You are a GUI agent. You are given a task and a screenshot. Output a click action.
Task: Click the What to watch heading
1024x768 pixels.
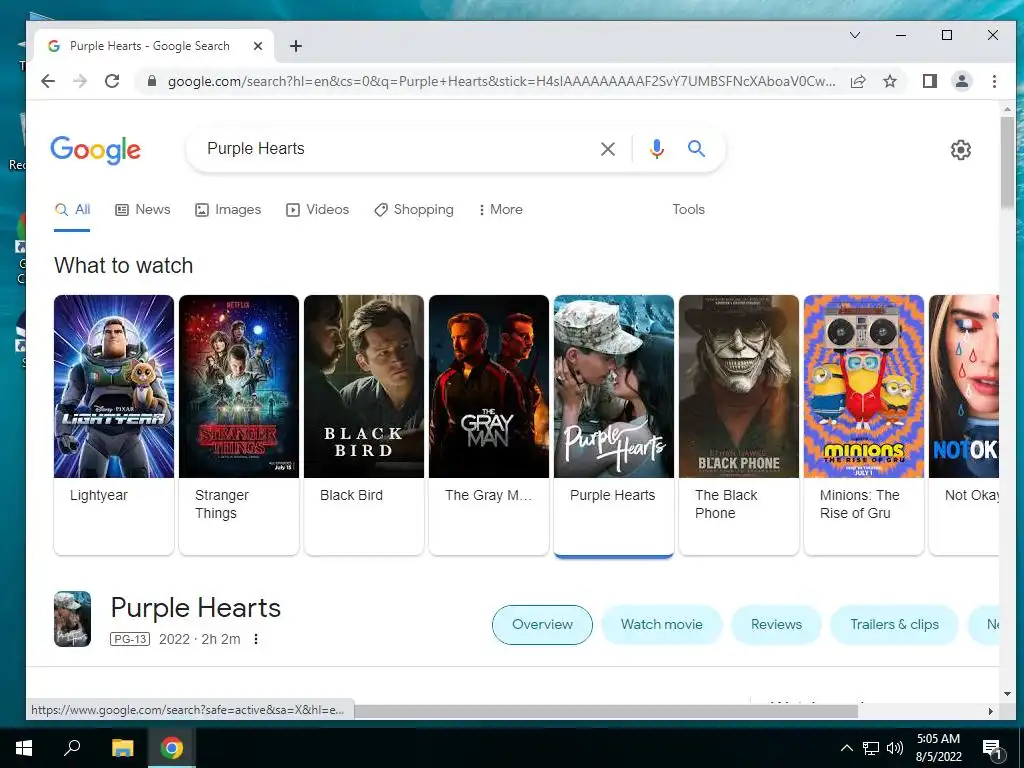[x=123, y=266]
